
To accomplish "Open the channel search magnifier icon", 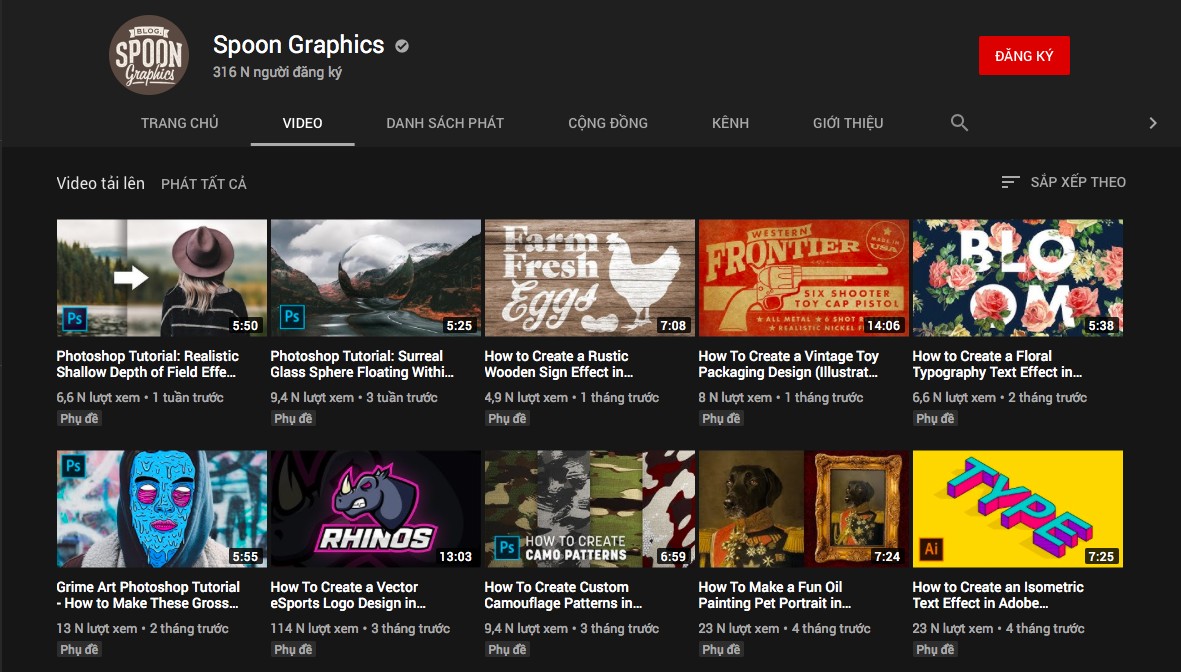I will tap(959, 123).
